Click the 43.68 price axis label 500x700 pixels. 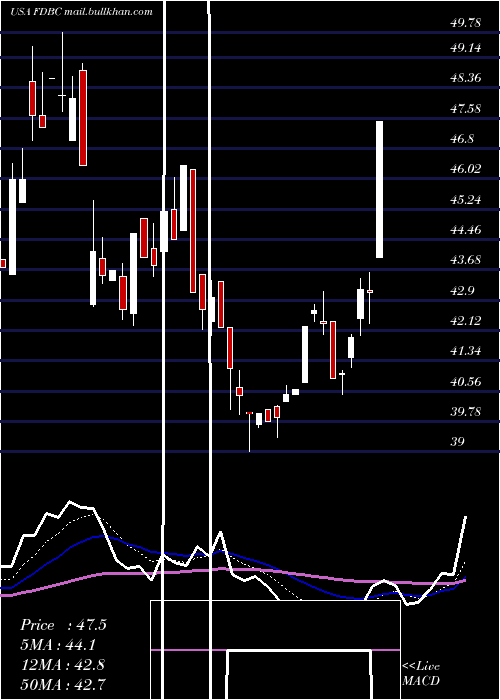click(x=466, y=260)
